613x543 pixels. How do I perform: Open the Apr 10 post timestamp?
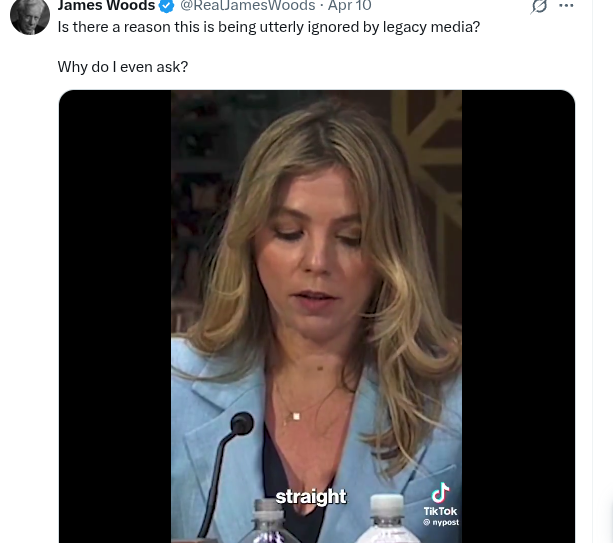349,6
